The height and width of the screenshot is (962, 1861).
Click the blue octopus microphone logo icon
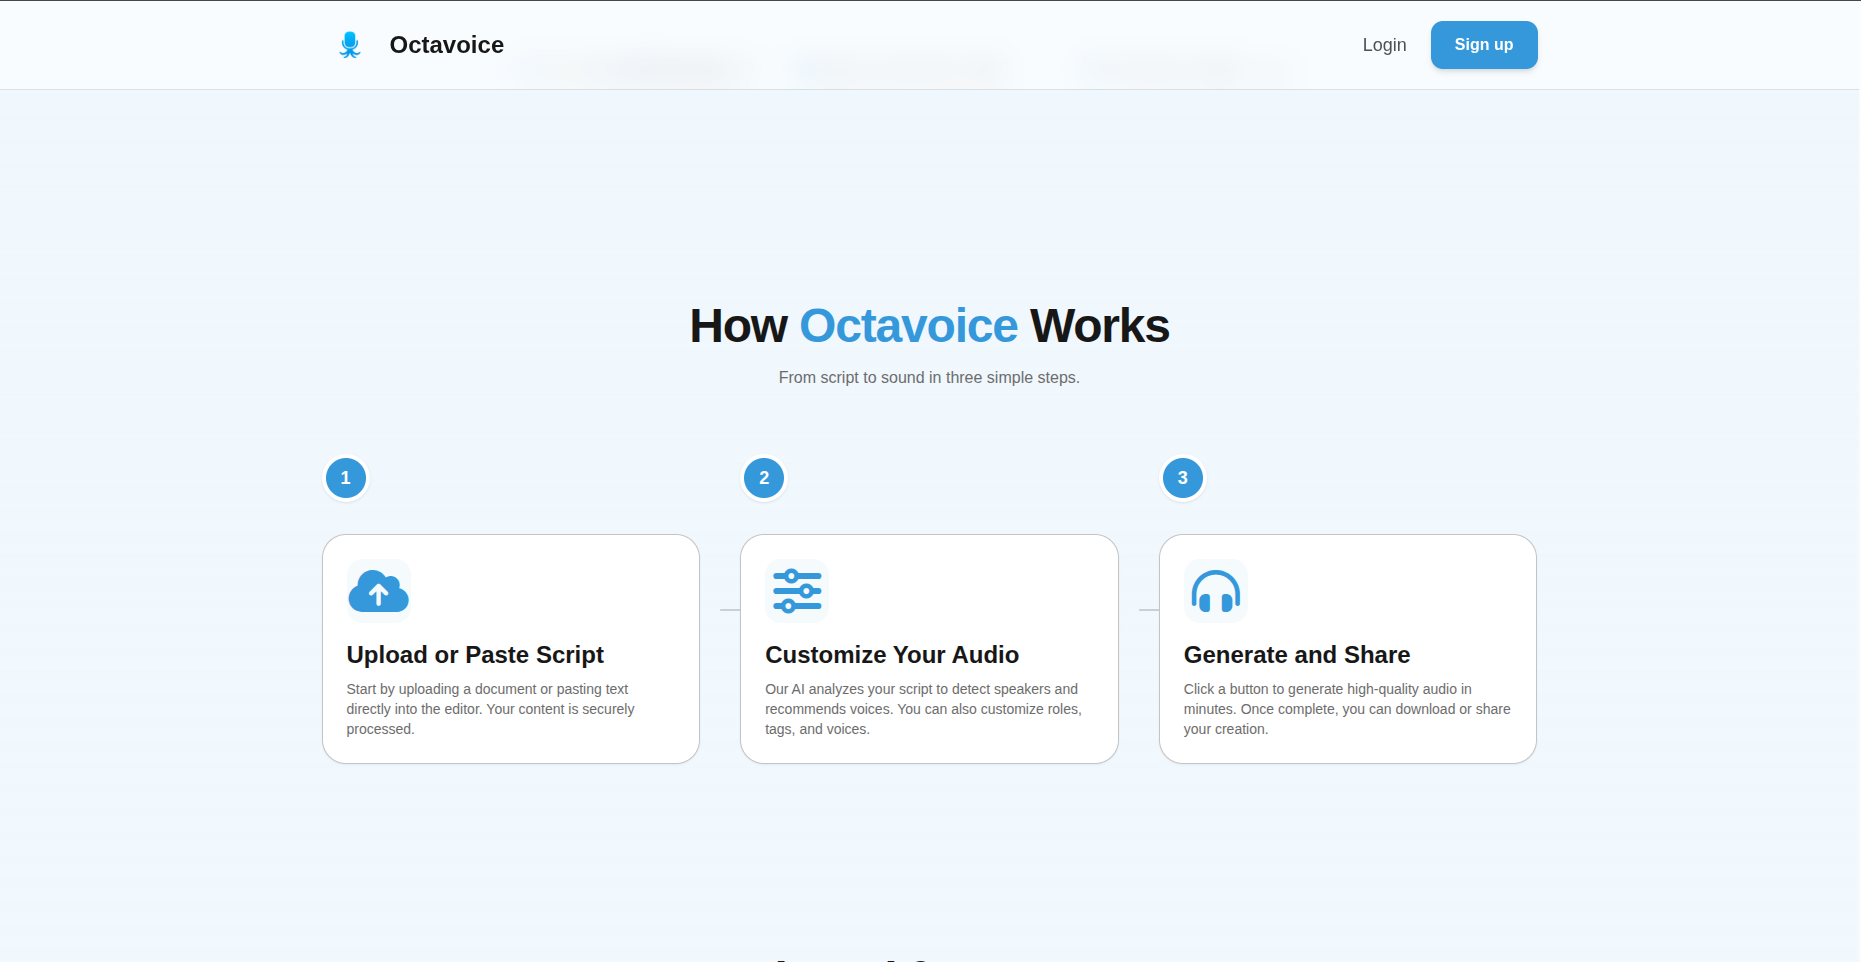tap(350, 44)
